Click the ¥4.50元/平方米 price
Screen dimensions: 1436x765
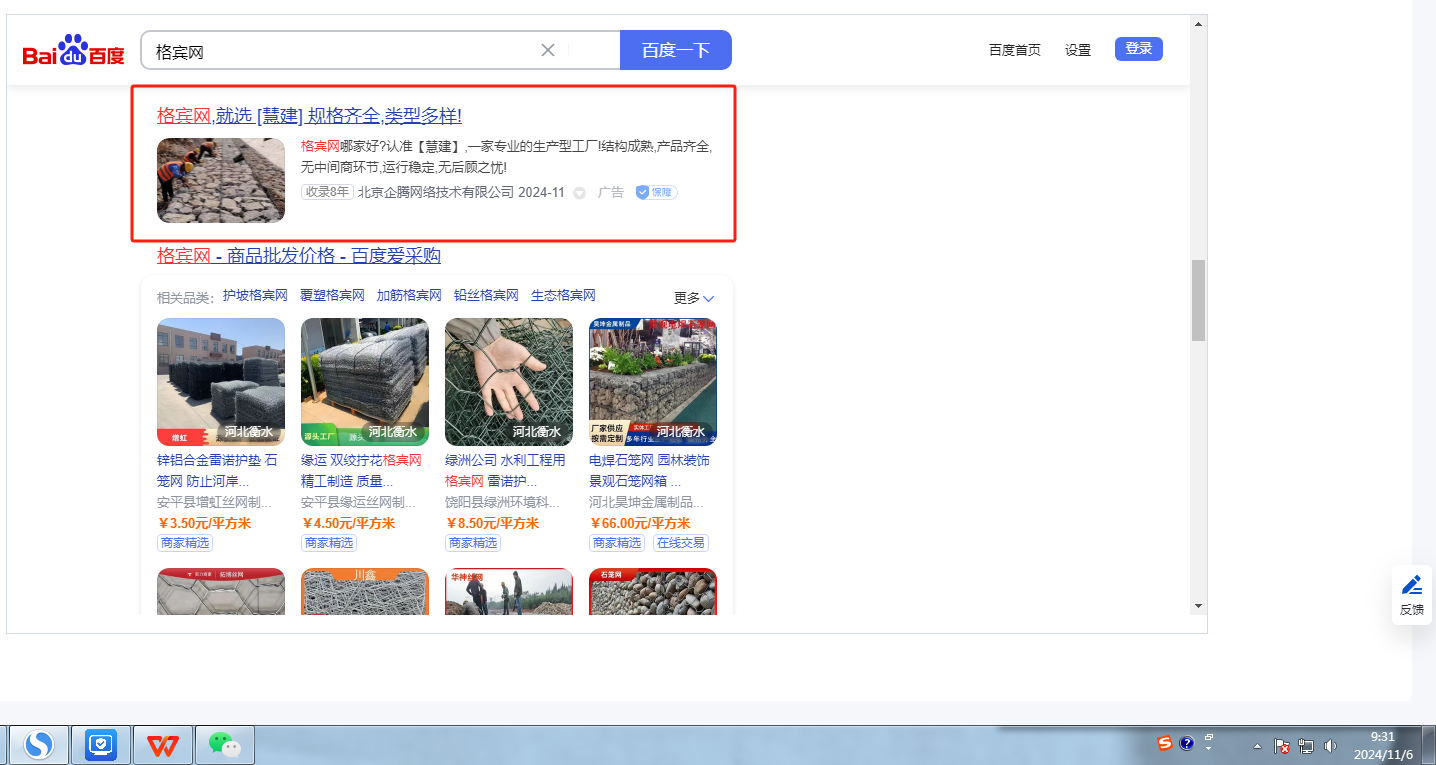pyautogui.click(x=348, y=523)
